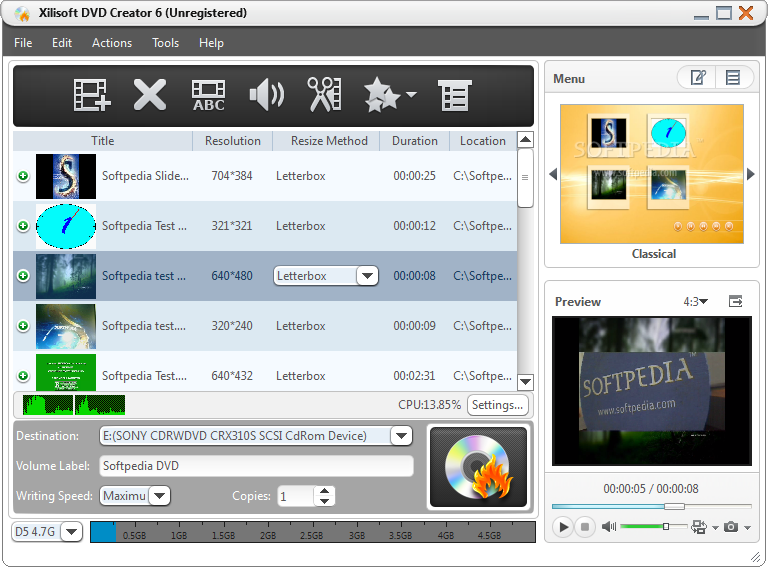This screenshot has height=567, width=768.
Task: Increase copies with the up arrow
Action: (324, 491)
